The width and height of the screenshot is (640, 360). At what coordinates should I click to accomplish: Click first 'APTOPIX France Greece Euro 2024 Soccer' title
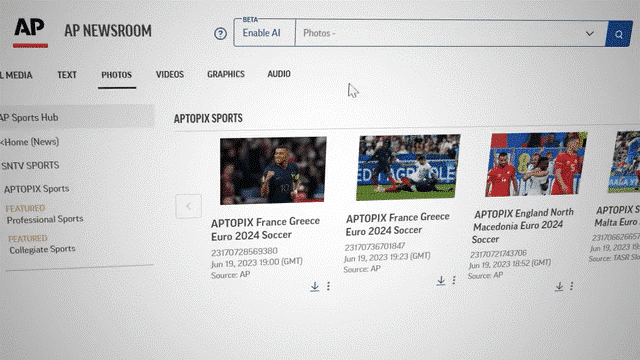click(x=265, y=229)
